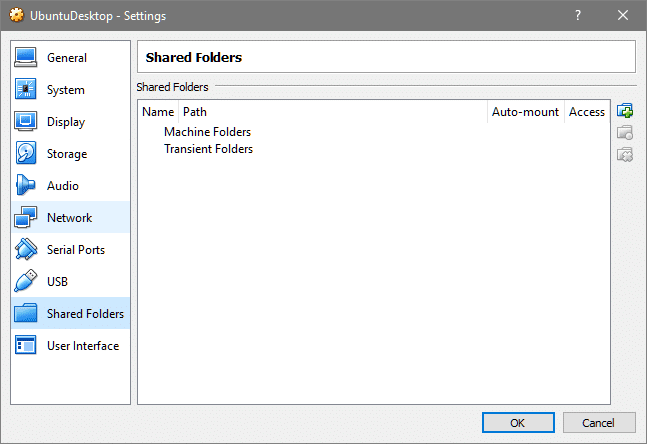This screenshot has width=647, height=444.
Task: Select the Machine Folders tree entry
Action: tap(207, 132)
